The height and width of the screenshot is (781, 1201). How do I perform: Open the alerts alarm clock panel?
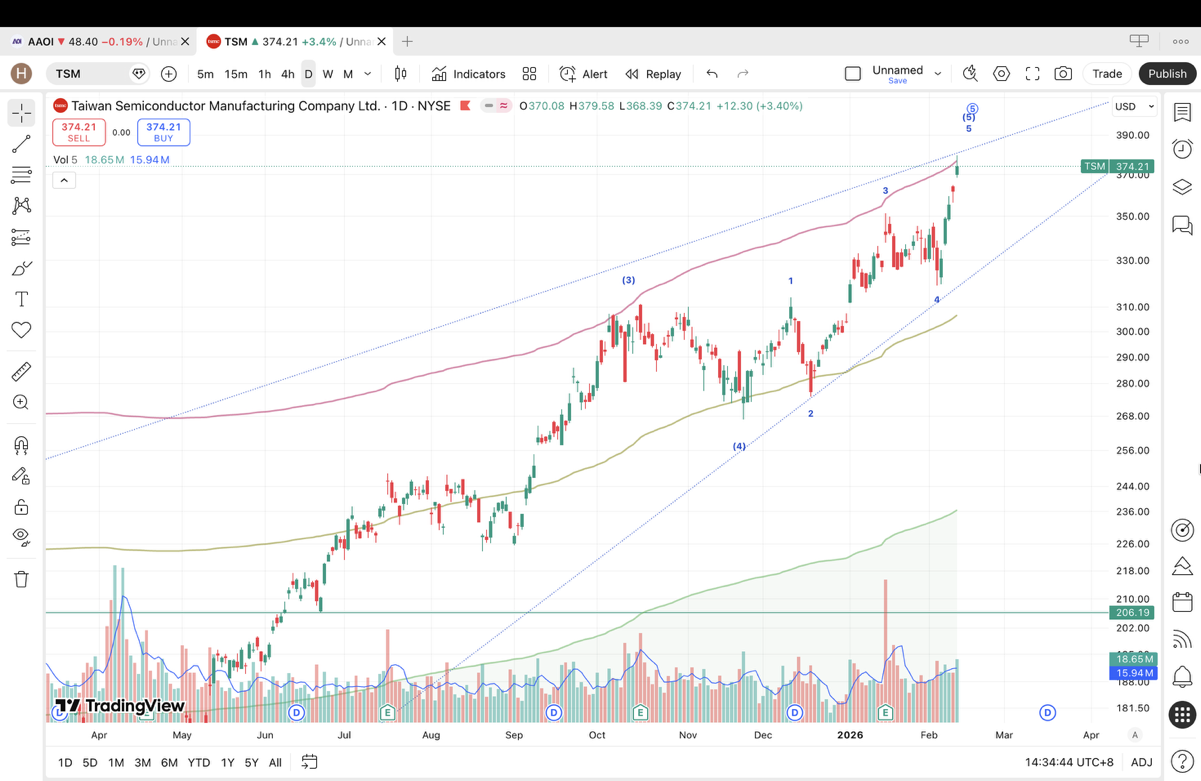coord(1182,149)
